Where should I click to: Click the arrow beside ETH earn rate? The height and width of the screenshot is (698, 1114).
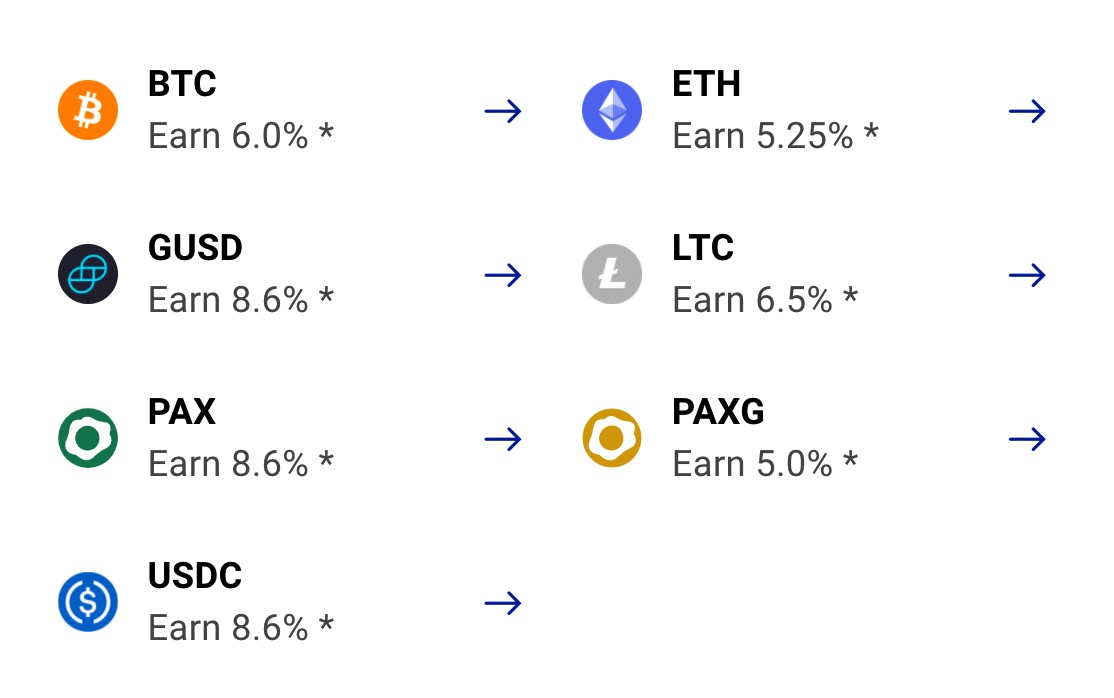[1027, 111]
